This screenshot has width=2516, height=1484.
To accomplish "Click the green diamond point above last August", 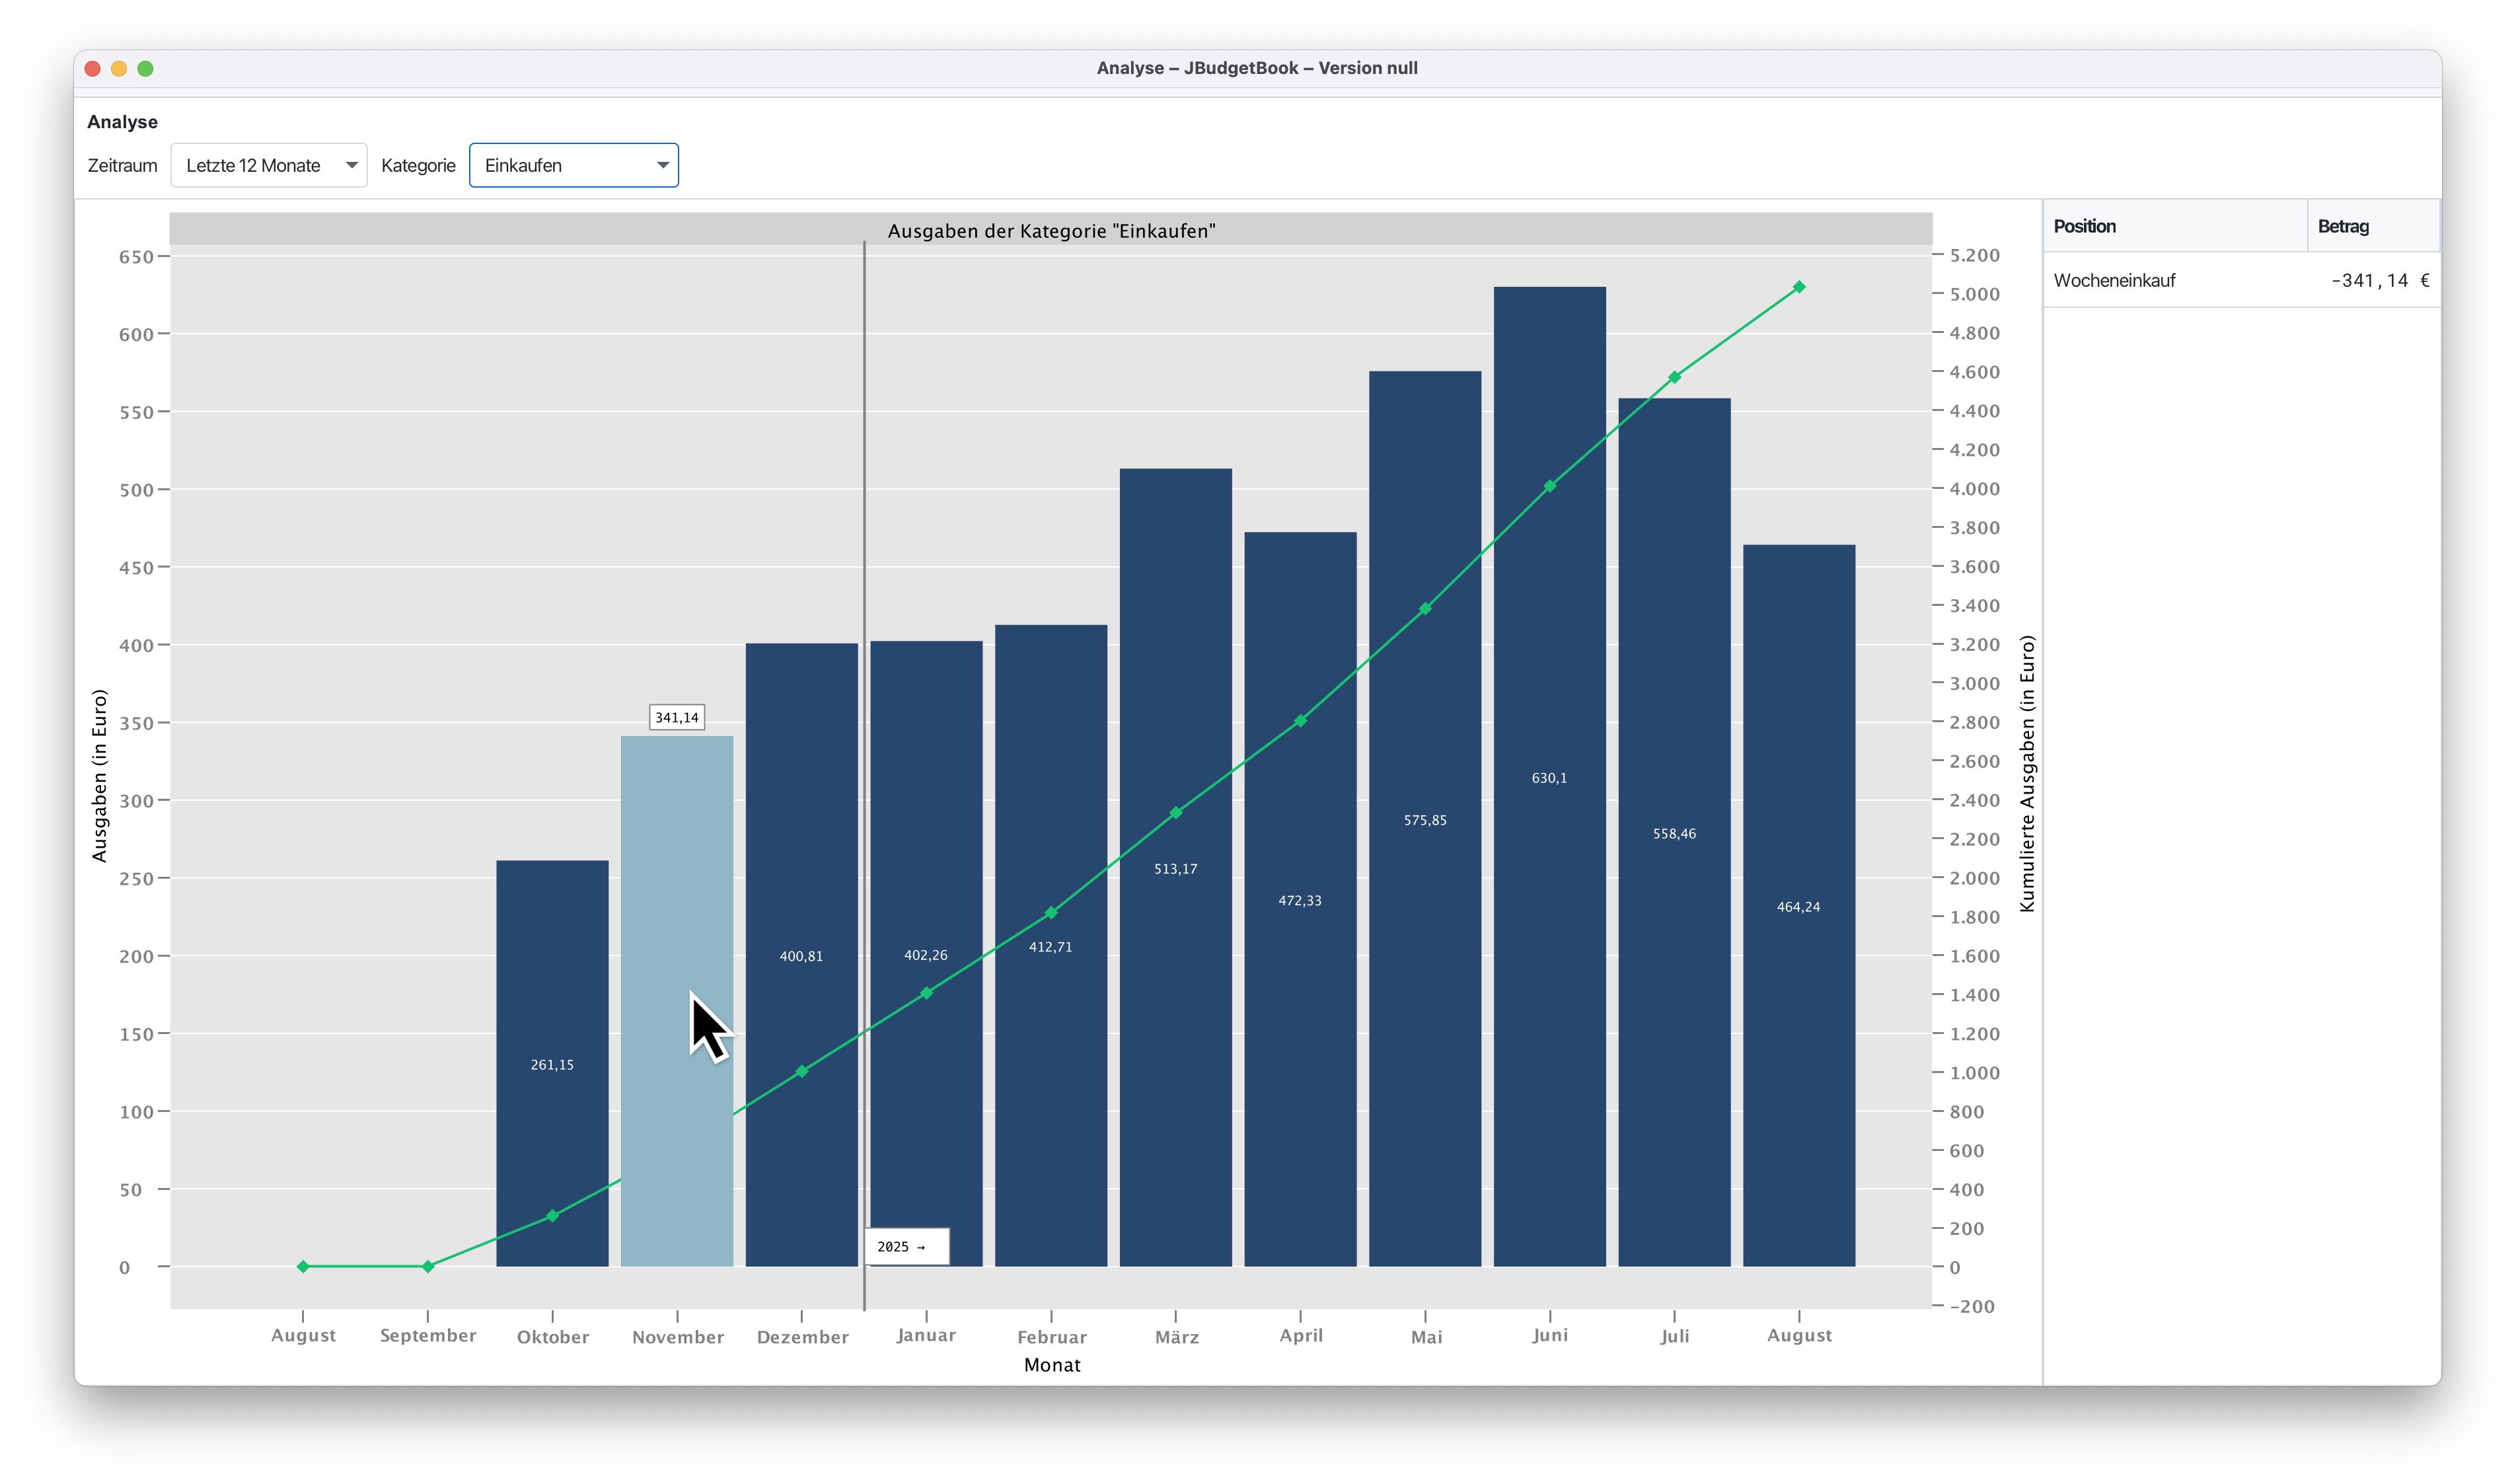I will click(1799, 287).
